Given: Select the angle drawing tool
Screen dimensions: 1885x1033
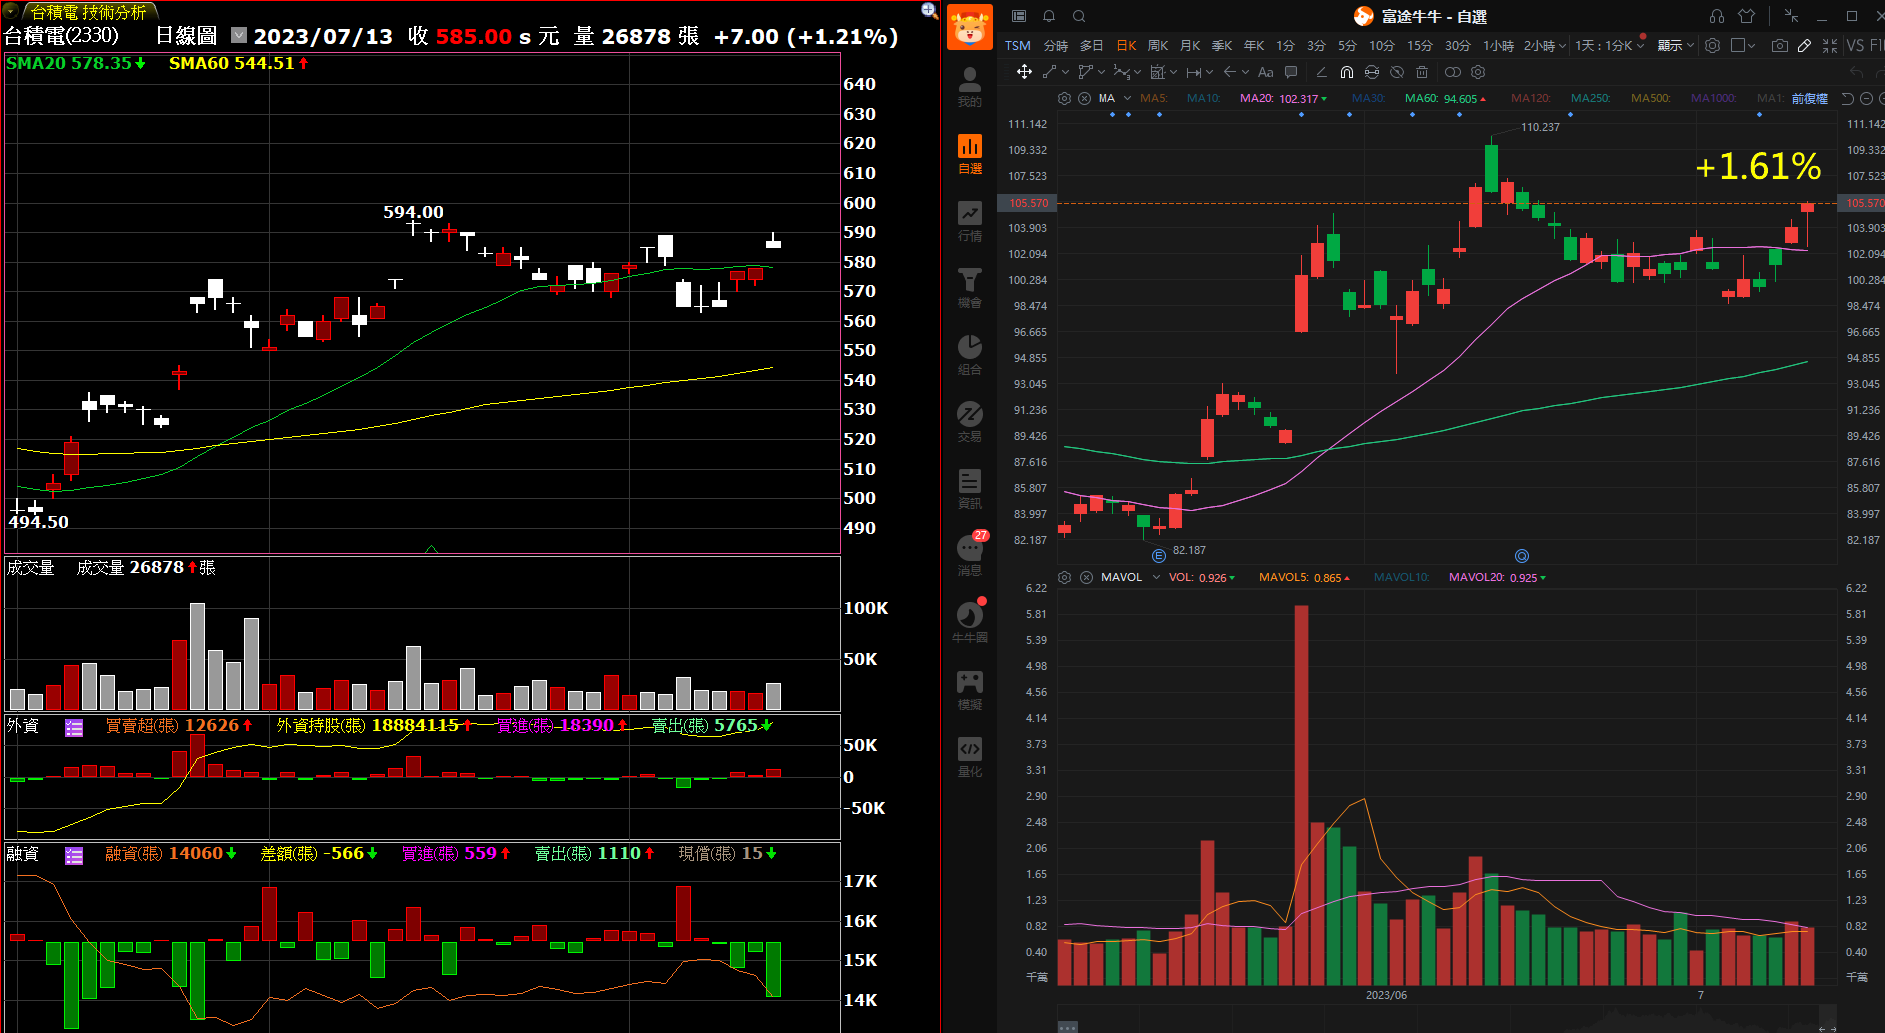Looking at the screenshot, I should [x=1322, y=72].
